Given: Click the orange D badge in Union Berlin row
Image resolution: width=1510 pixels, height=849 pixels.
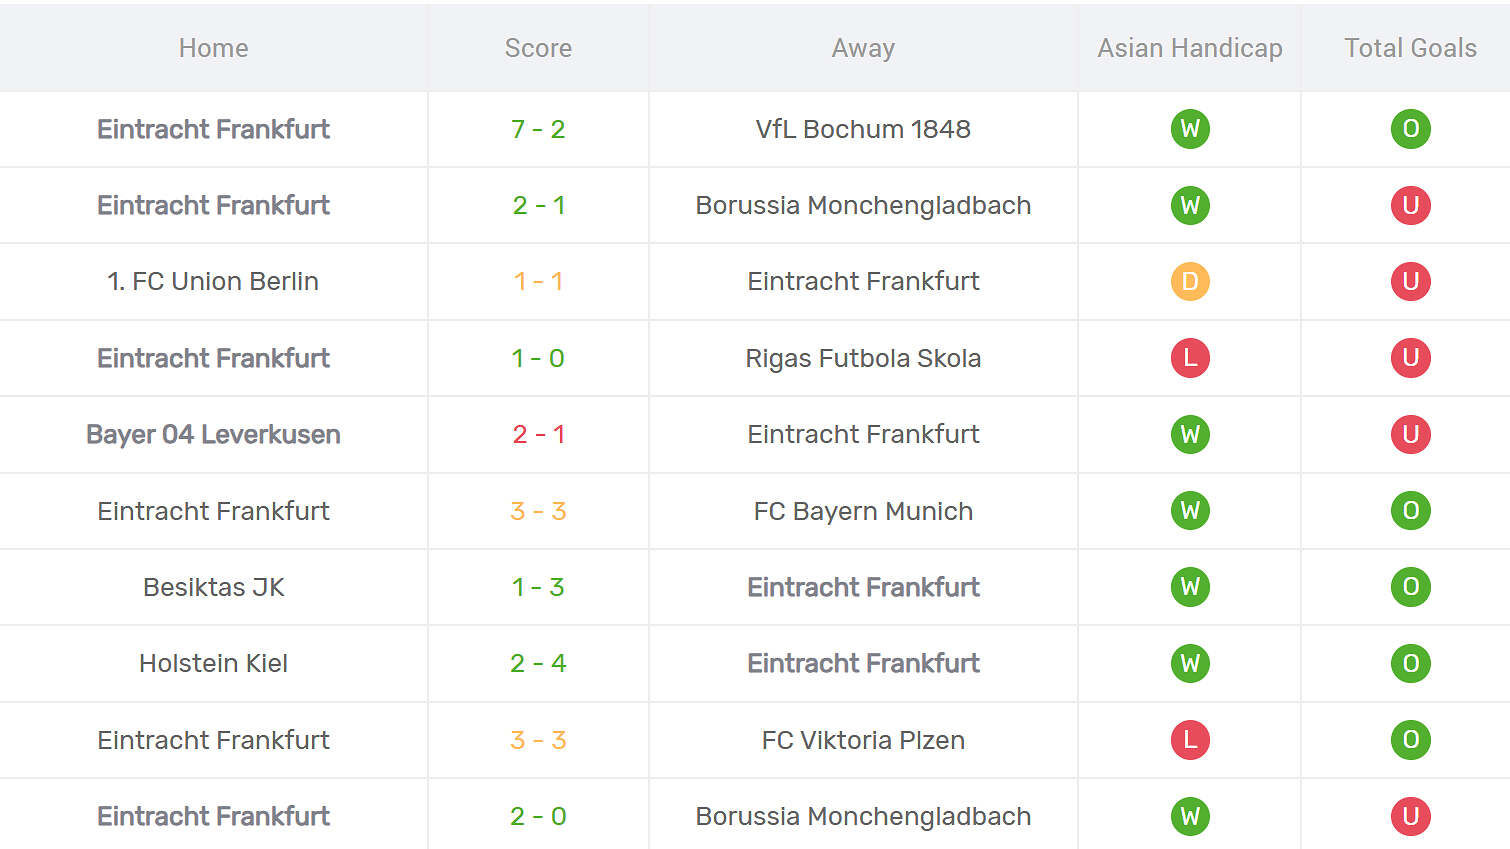Looking at the screenshot, I should pyautogui.click(x=1190, y=282).
